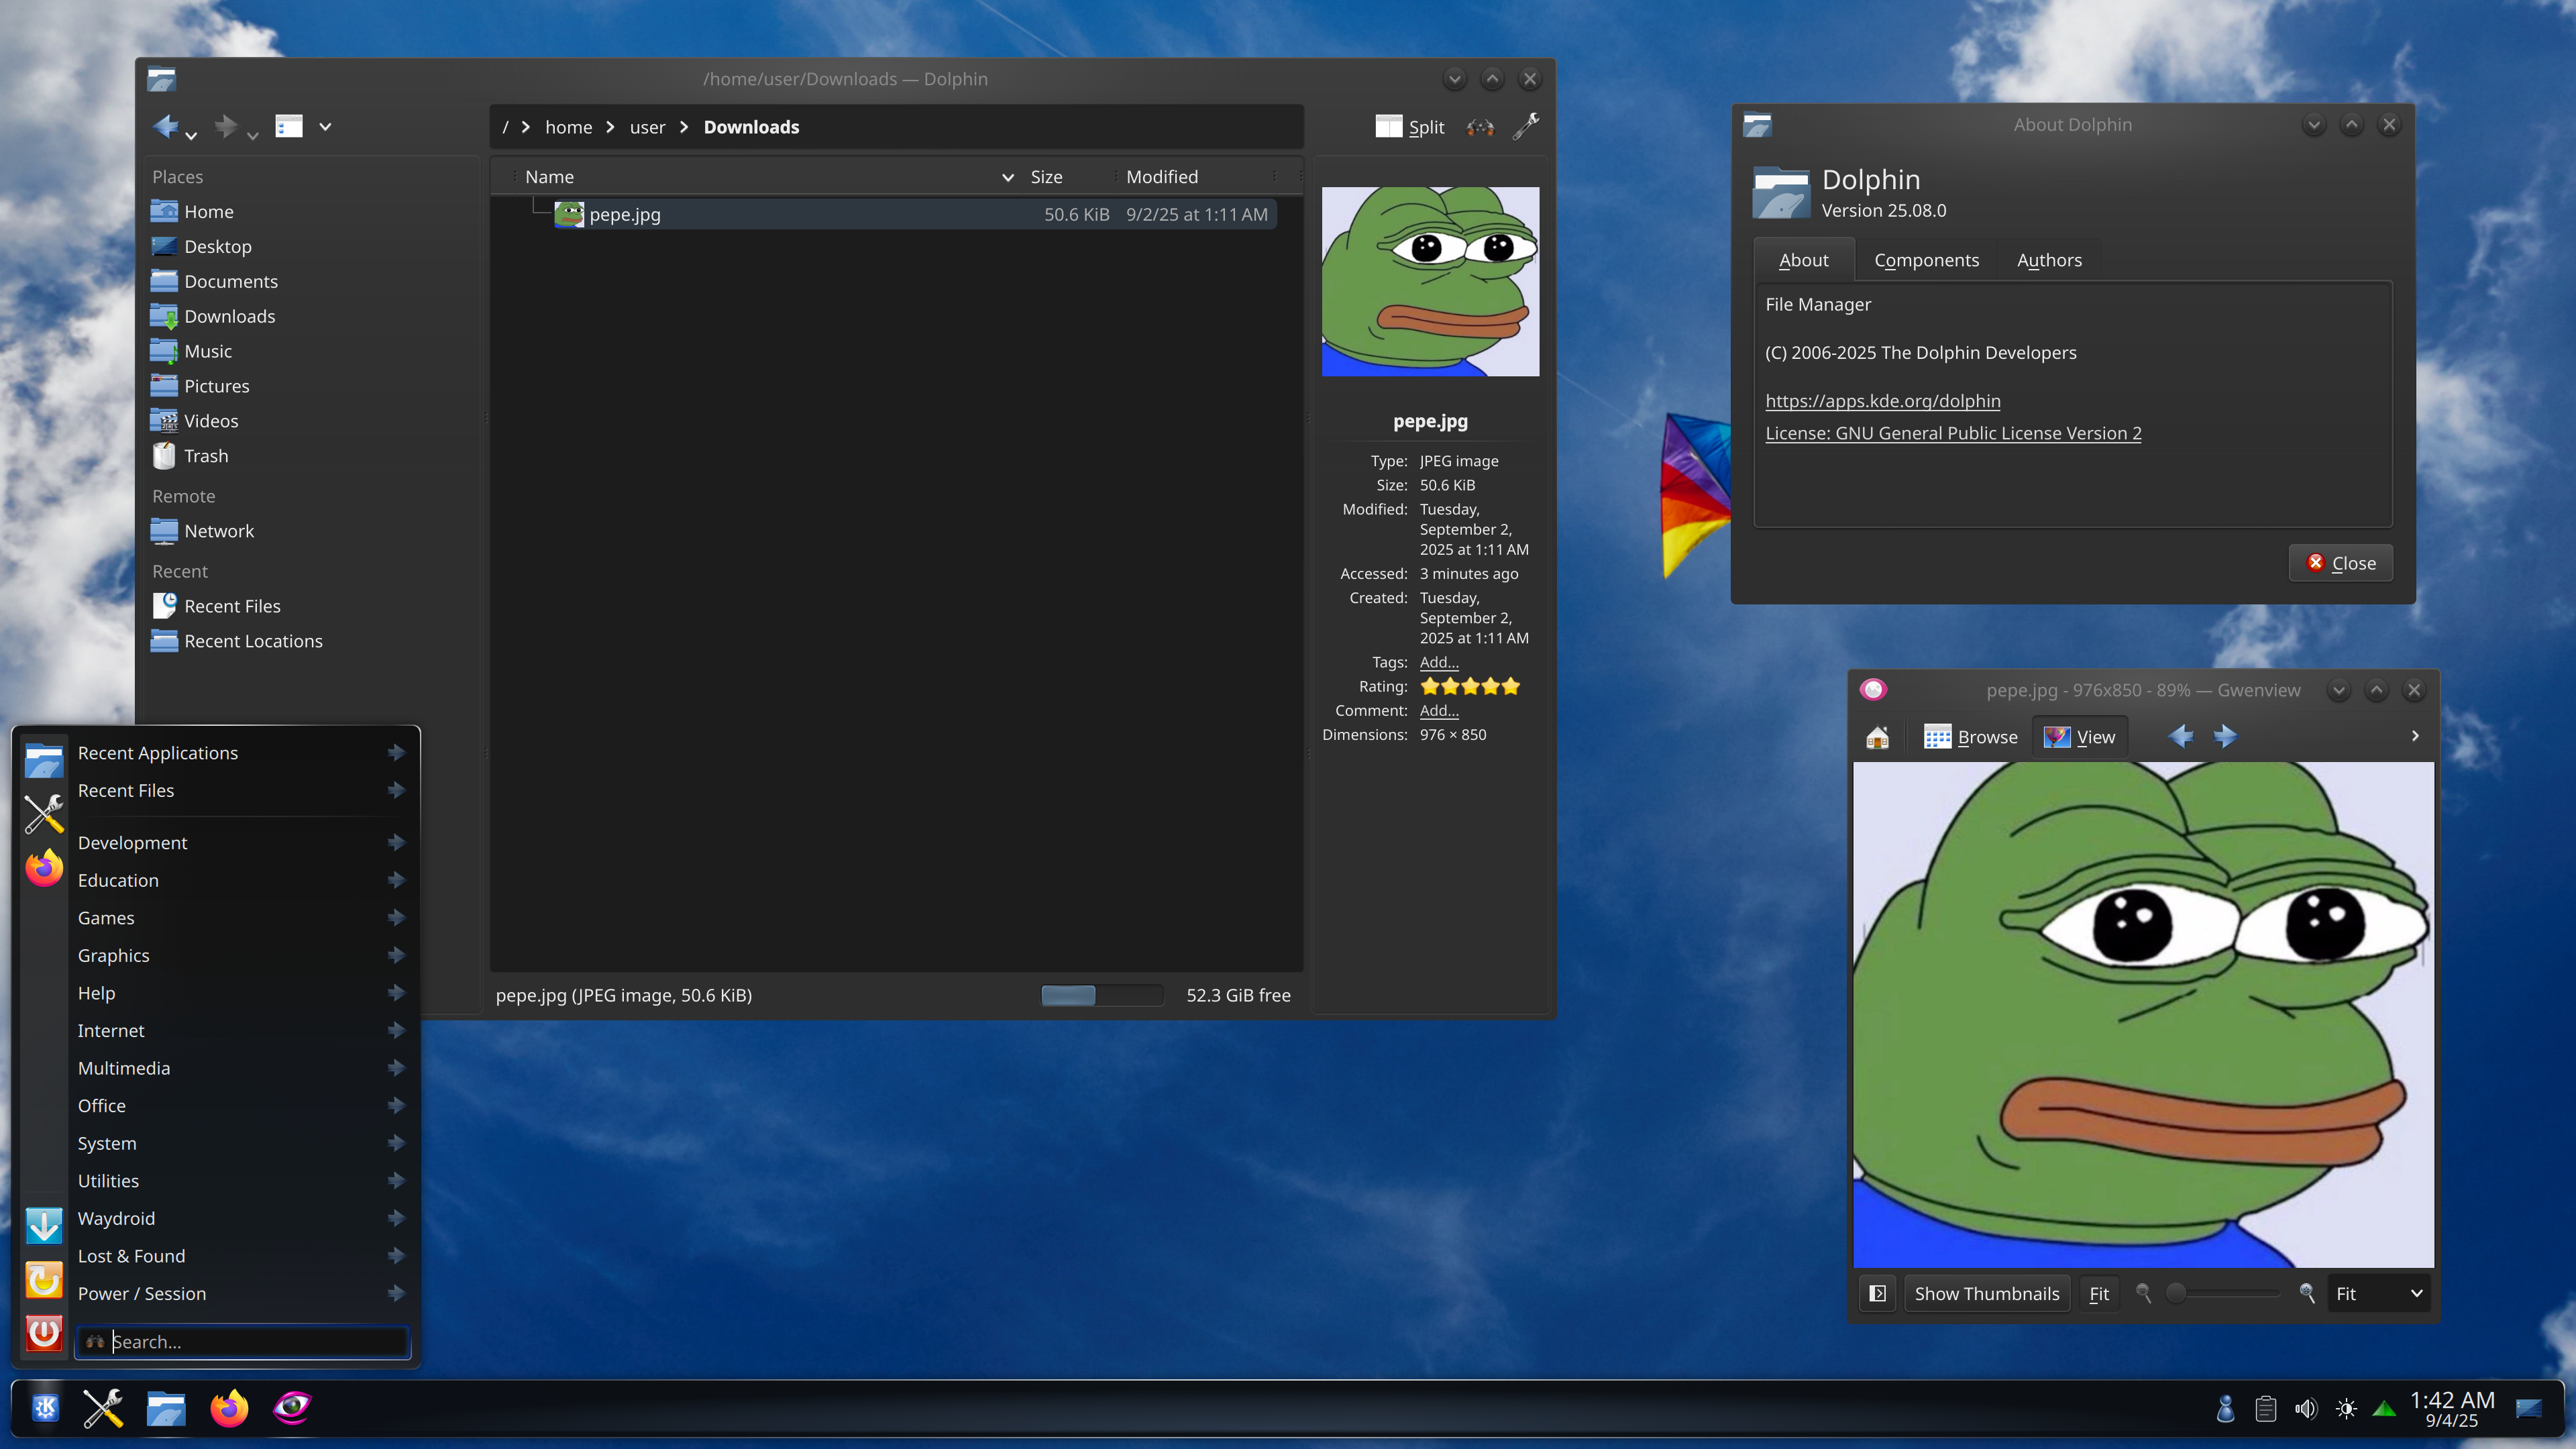Expand the chevron after 'user' in breadcrumb
Image resolution: width=2576 pixels, height=1449 pixels.
[684, 127]
